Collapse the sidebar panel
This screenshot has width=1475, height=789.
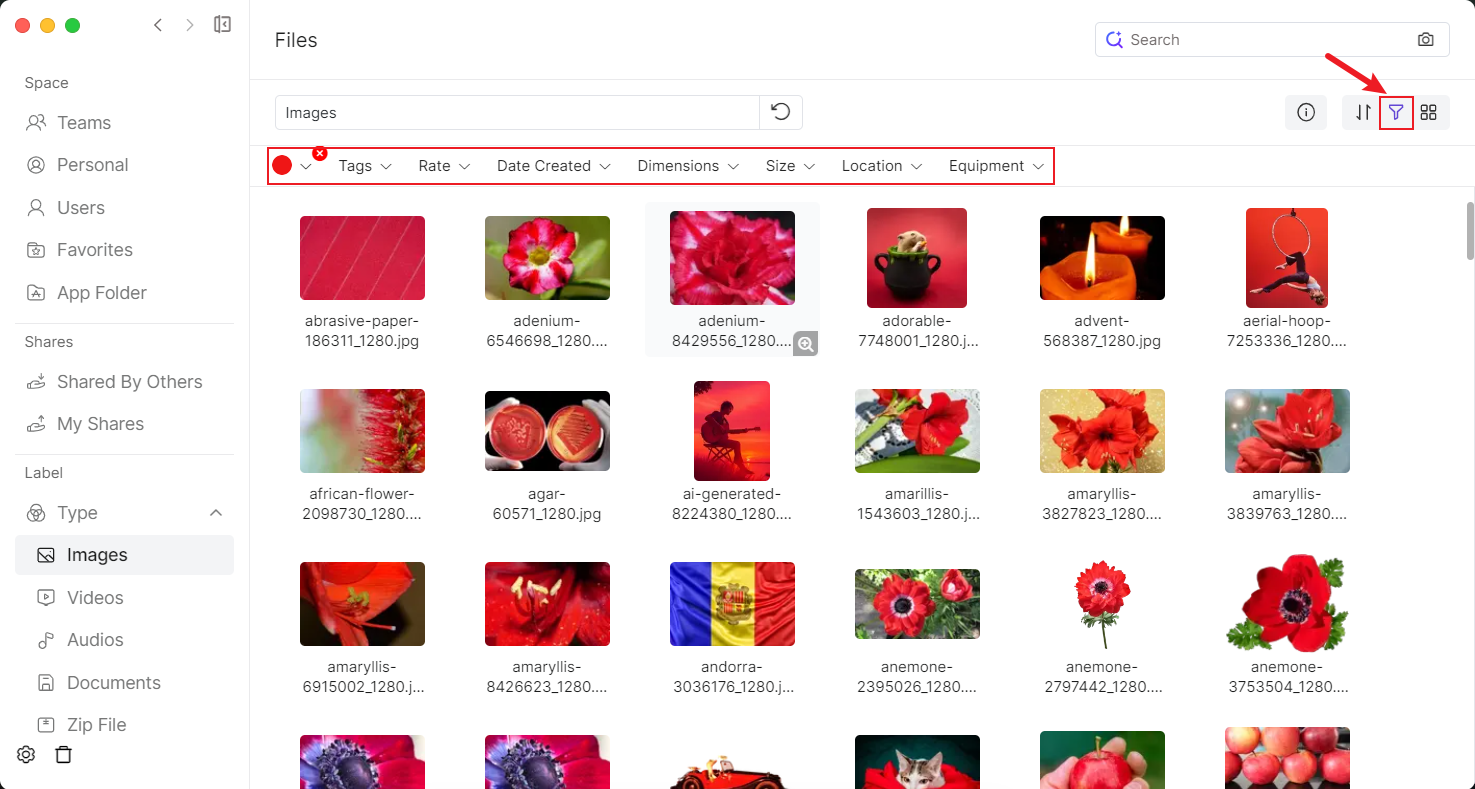pyautogui.click(x=223, y=25)
